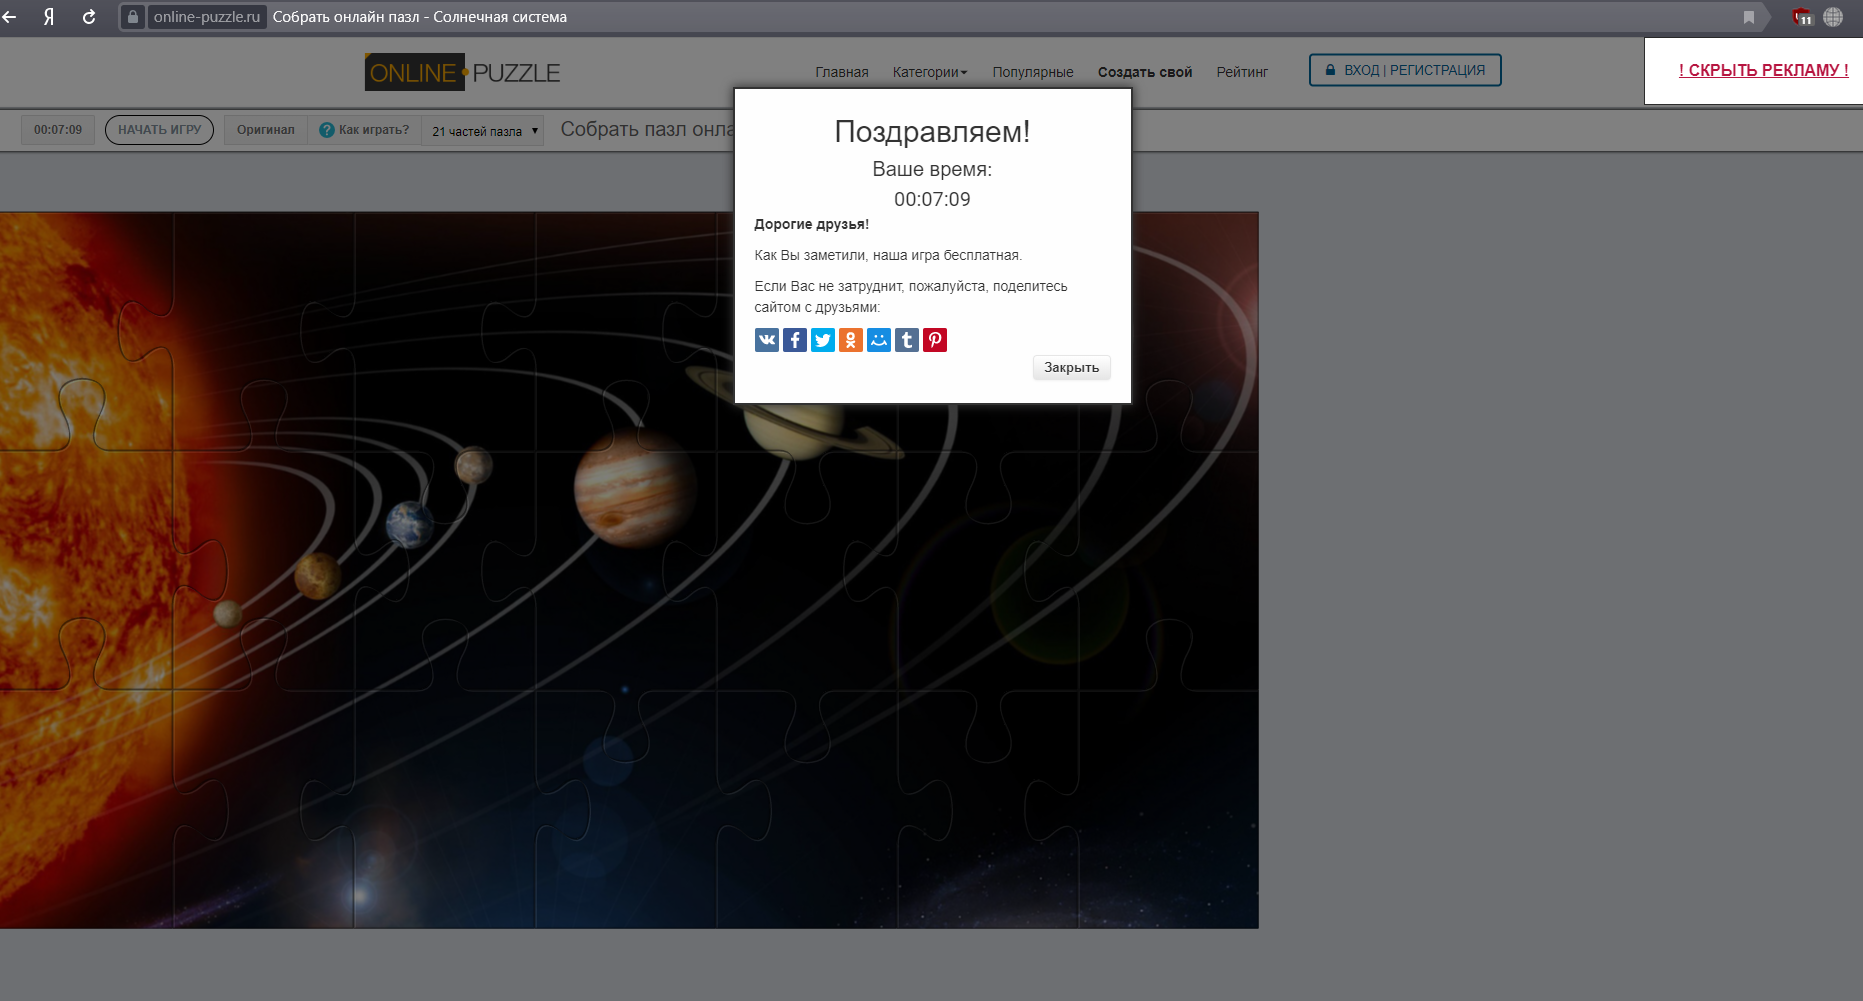Click the globe extension icon

pos(1833,17)
